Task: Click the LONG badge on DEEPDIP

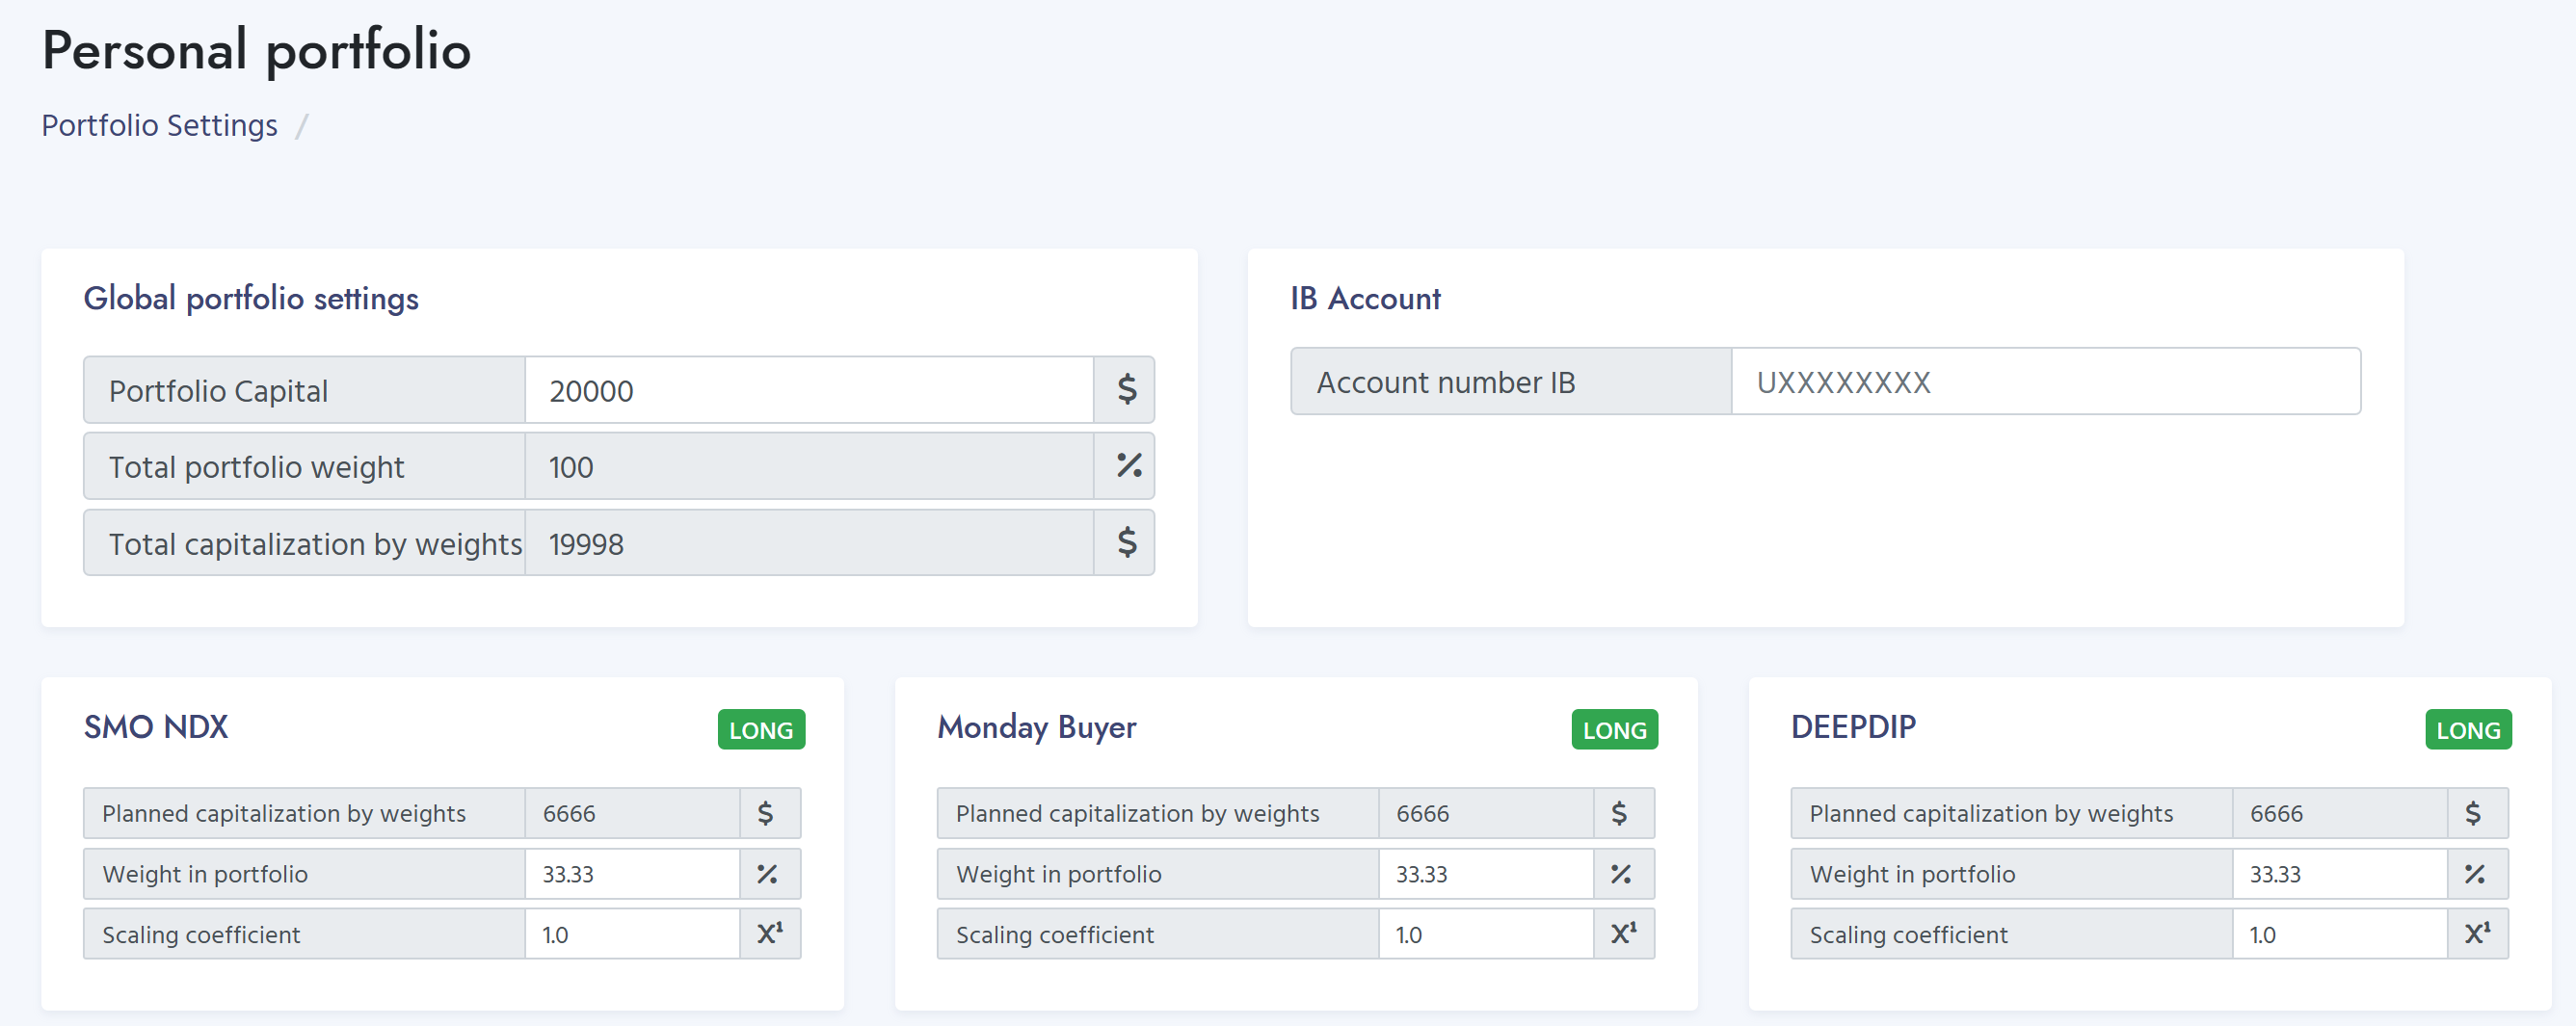Action: click(2468, 730)
